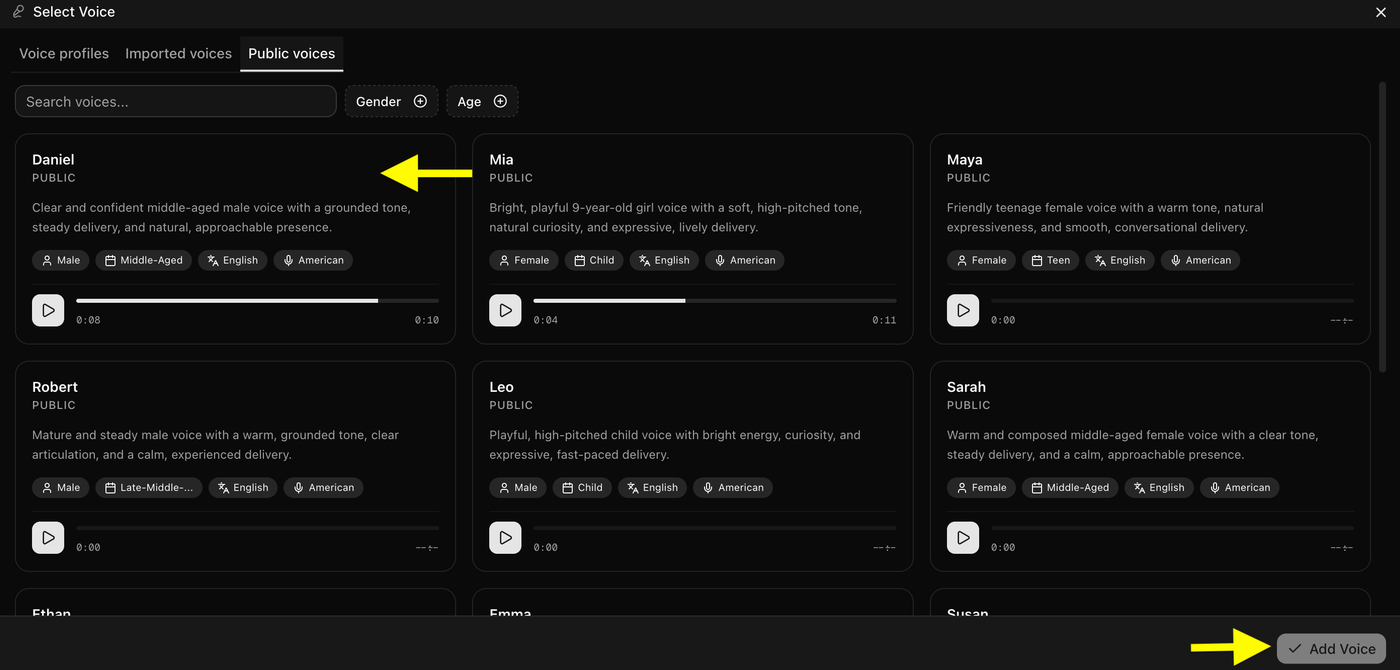This screenshot has width=1400, height=670.
Task: Click Mia's Child age tag
Action: (x=594, y=260)
